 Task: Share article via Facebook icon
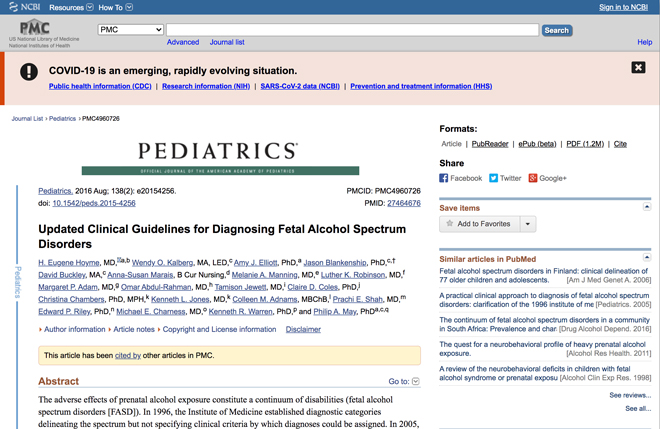click(x=444, y=178)
